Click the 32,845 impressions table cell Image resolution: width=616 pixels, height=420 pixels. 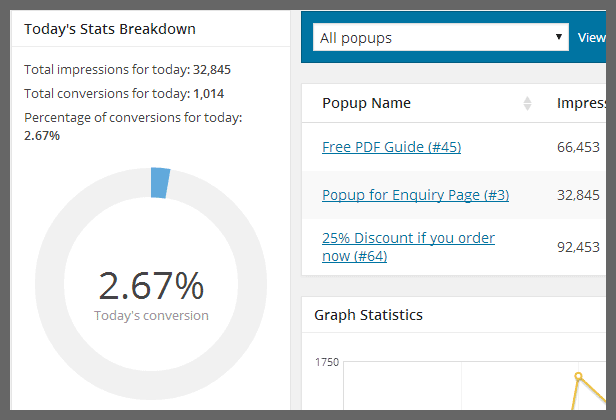click(x=578, y=195)
